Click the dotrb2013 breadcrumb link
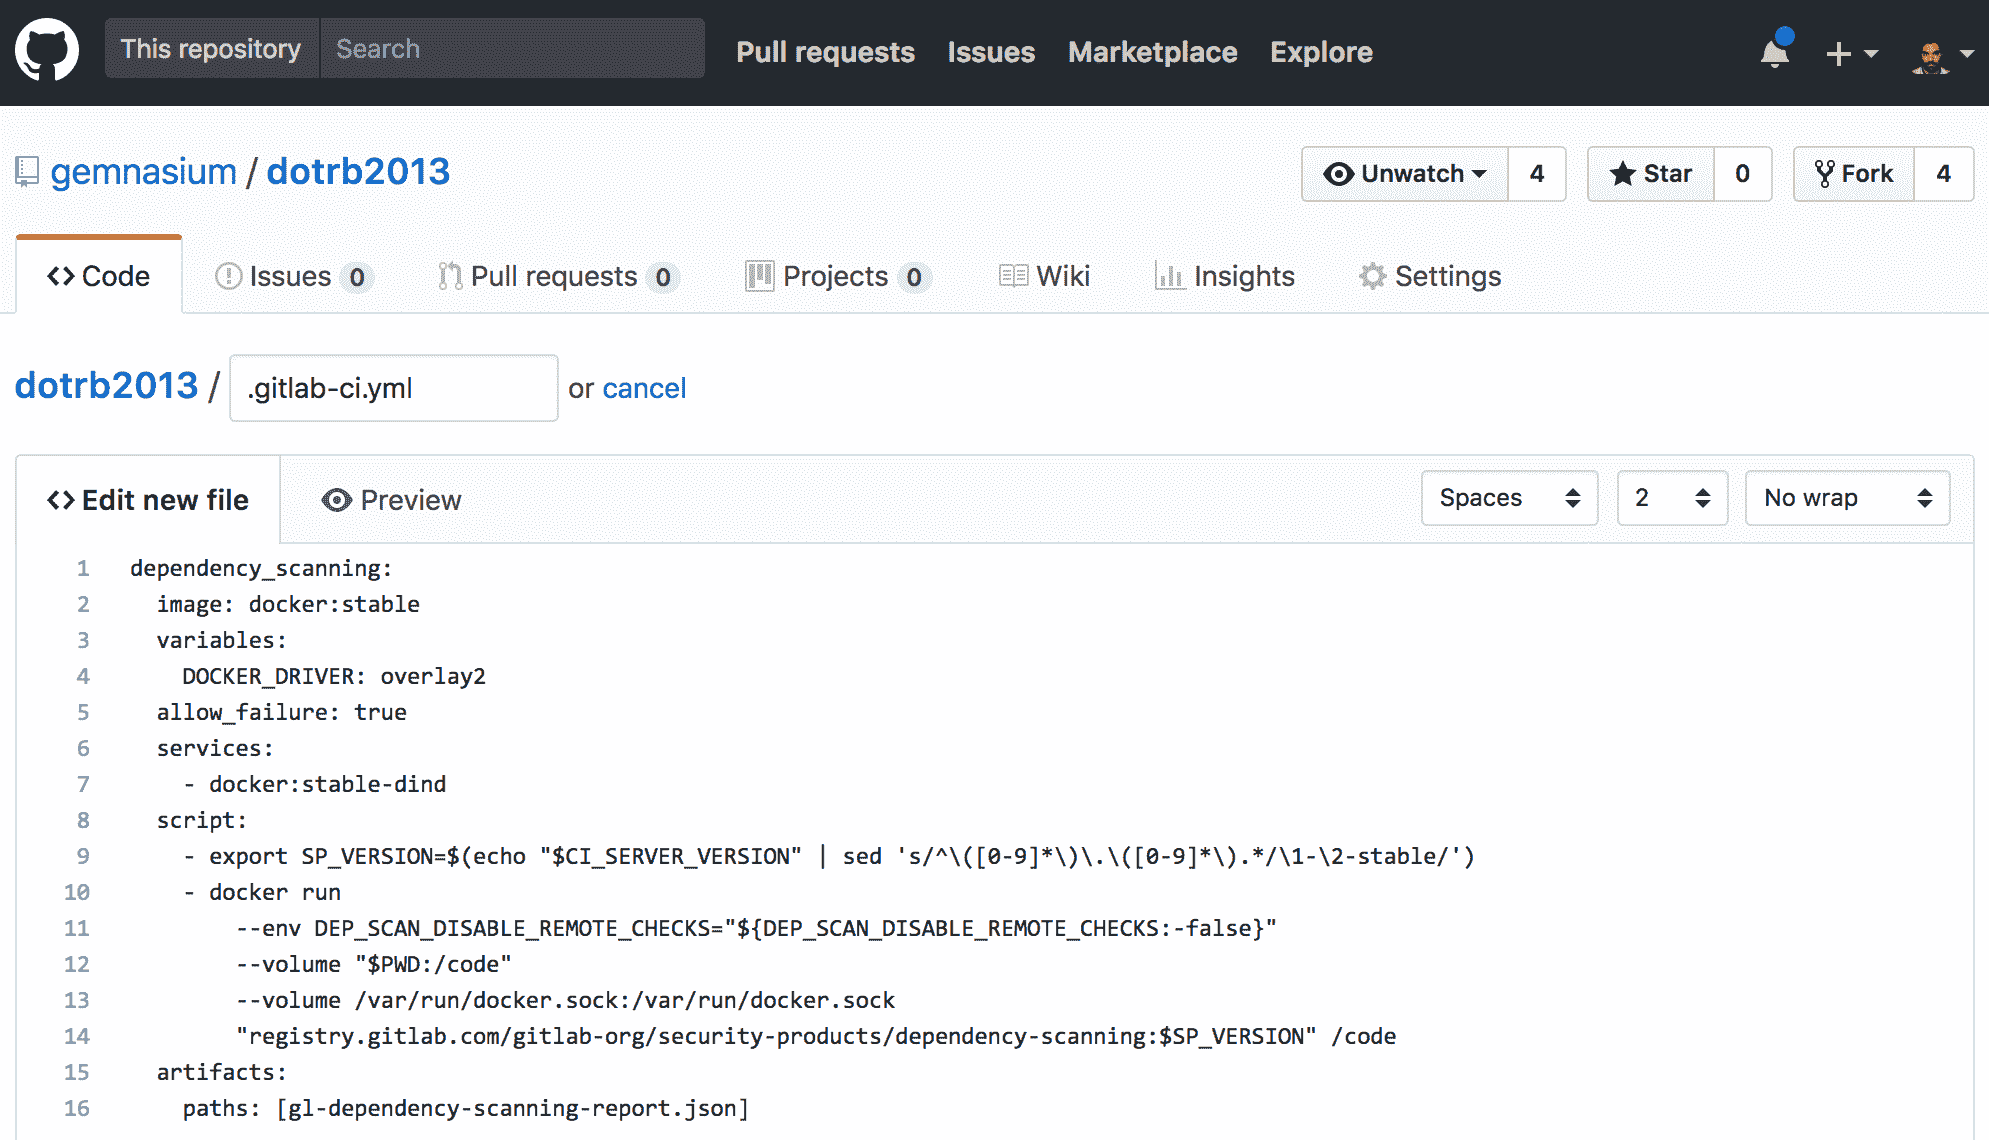 click(106, 386)
